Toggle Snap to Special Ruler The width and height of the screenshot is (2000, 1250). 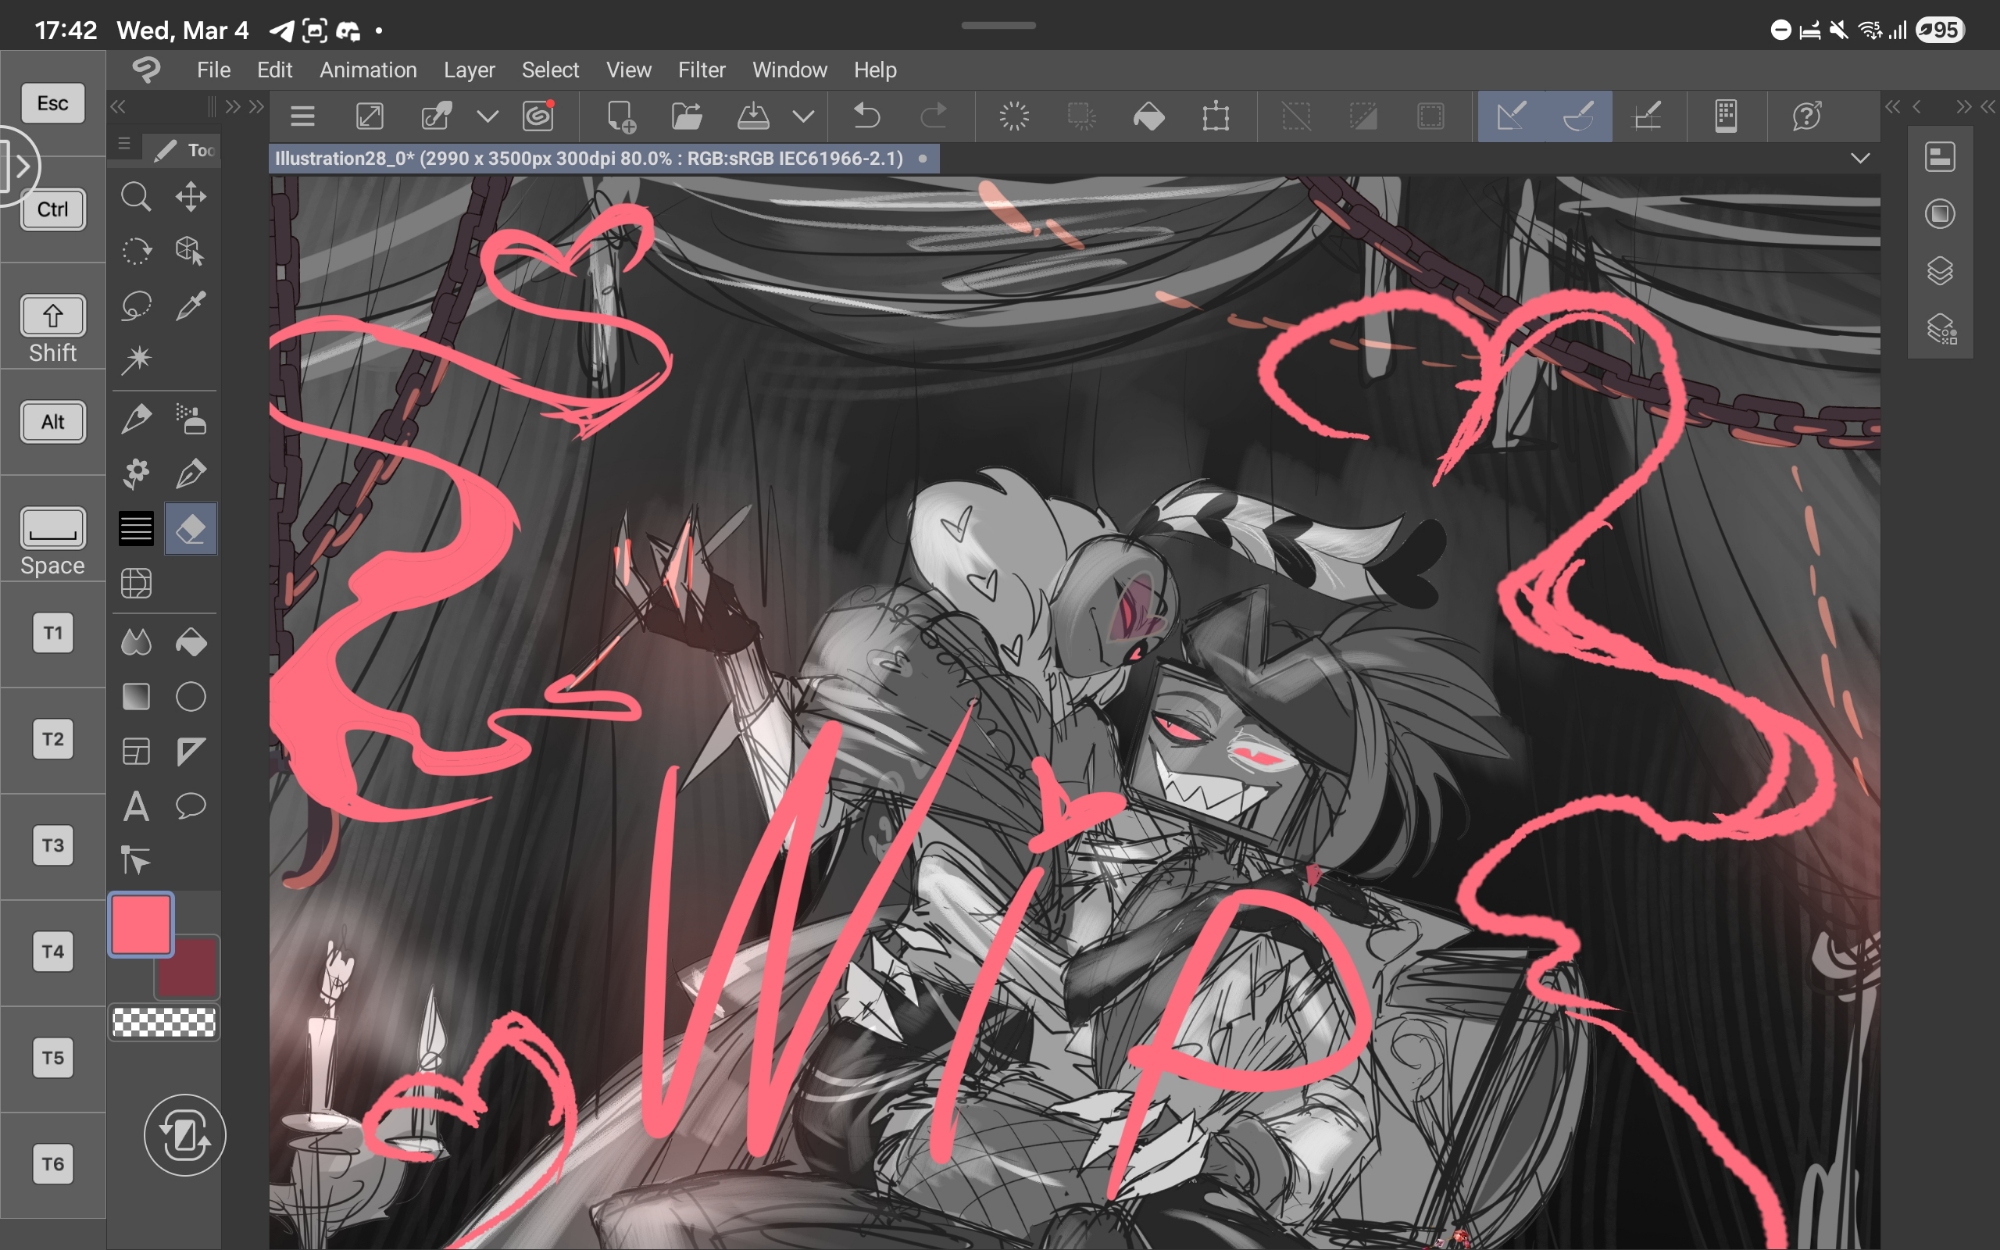click(x=1578, y=116)
